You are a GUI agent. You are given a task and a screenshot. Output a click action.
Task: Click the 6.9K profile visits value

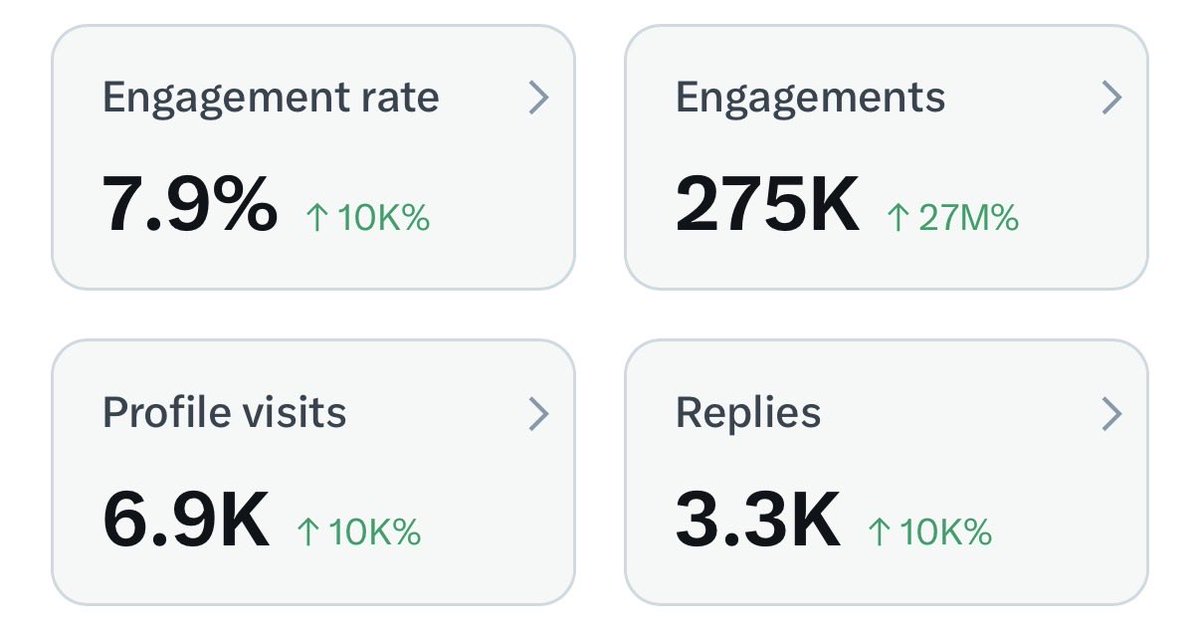coord(186,519)
